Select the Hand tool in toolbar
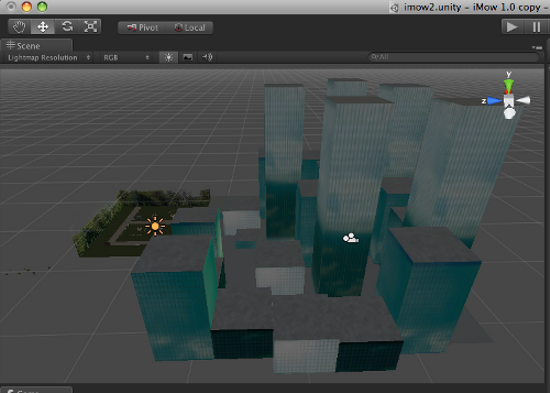The height and width of the screenshot is (393, 550). point(19,27)
